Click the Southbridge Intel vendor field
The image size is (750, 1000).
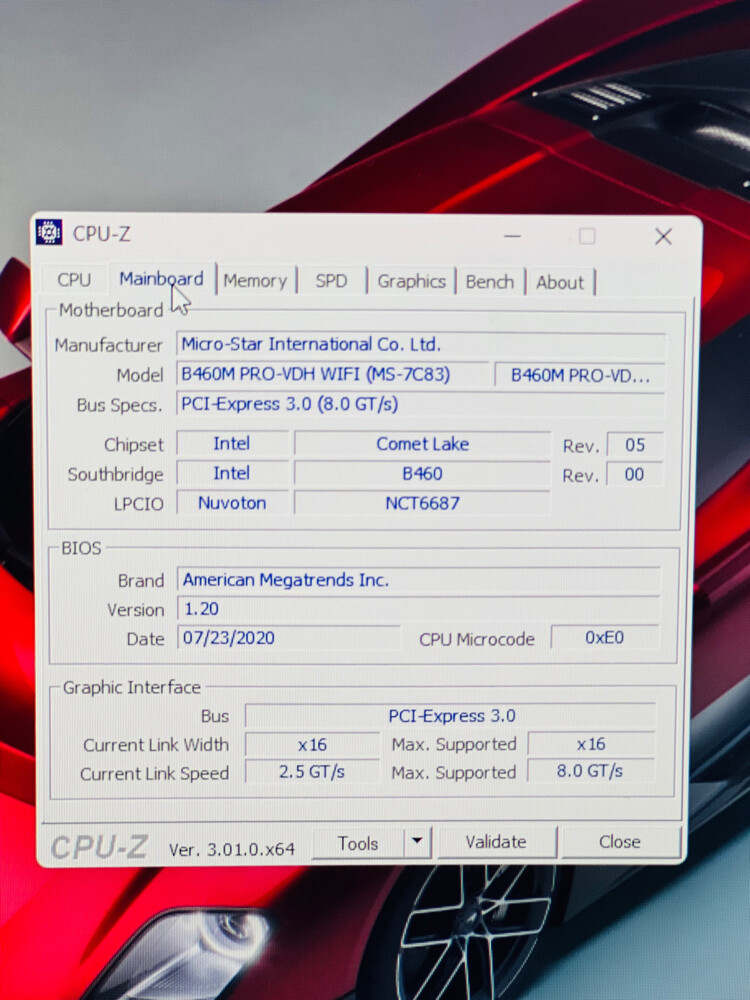tap(232, 473)
